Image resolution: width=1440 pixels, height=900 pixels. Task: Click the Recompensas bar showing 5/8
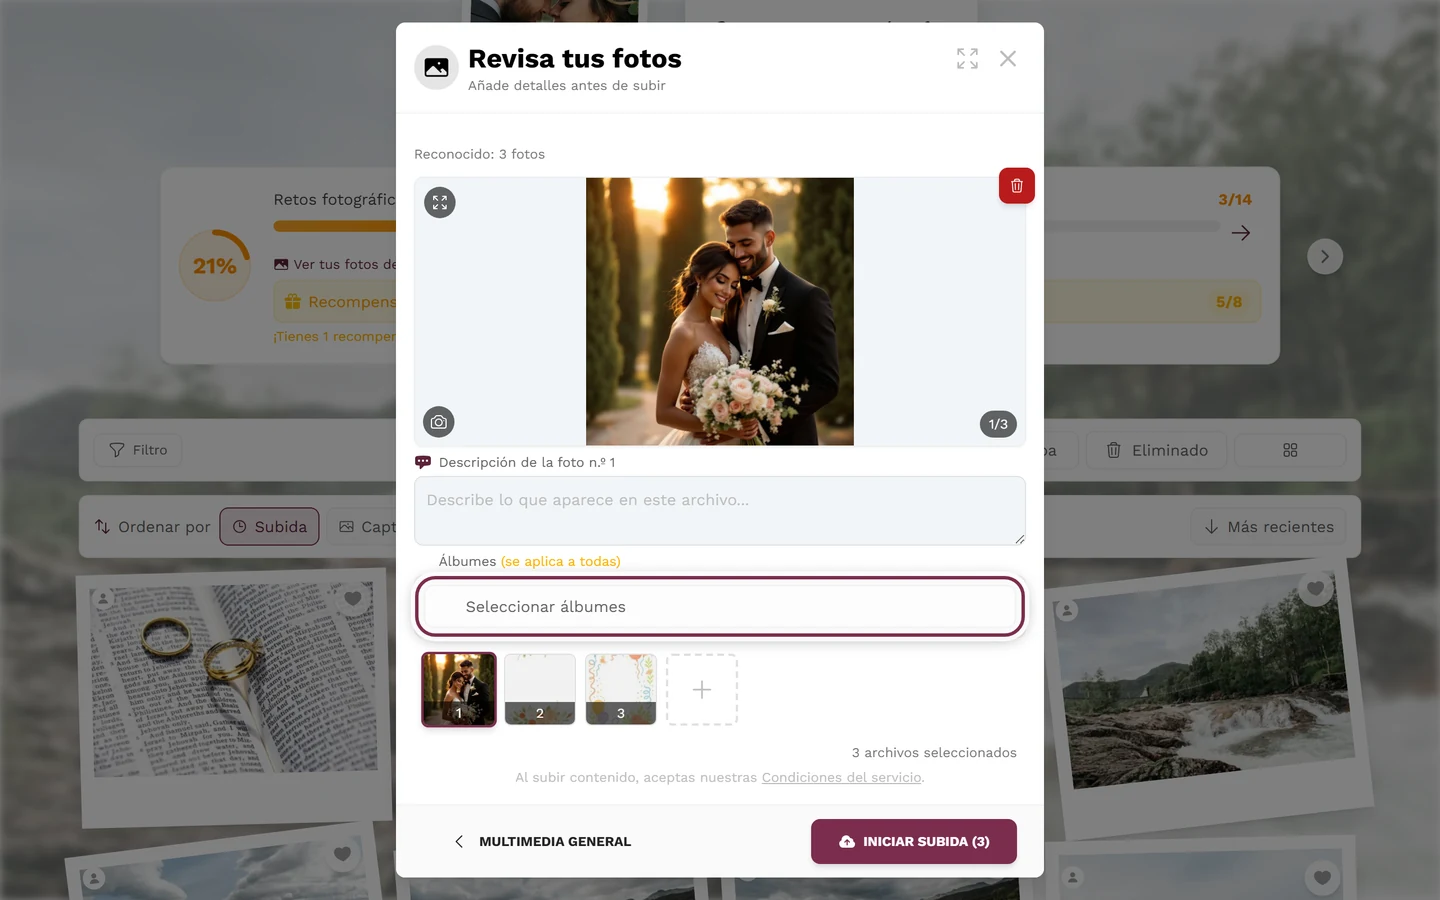767,302
